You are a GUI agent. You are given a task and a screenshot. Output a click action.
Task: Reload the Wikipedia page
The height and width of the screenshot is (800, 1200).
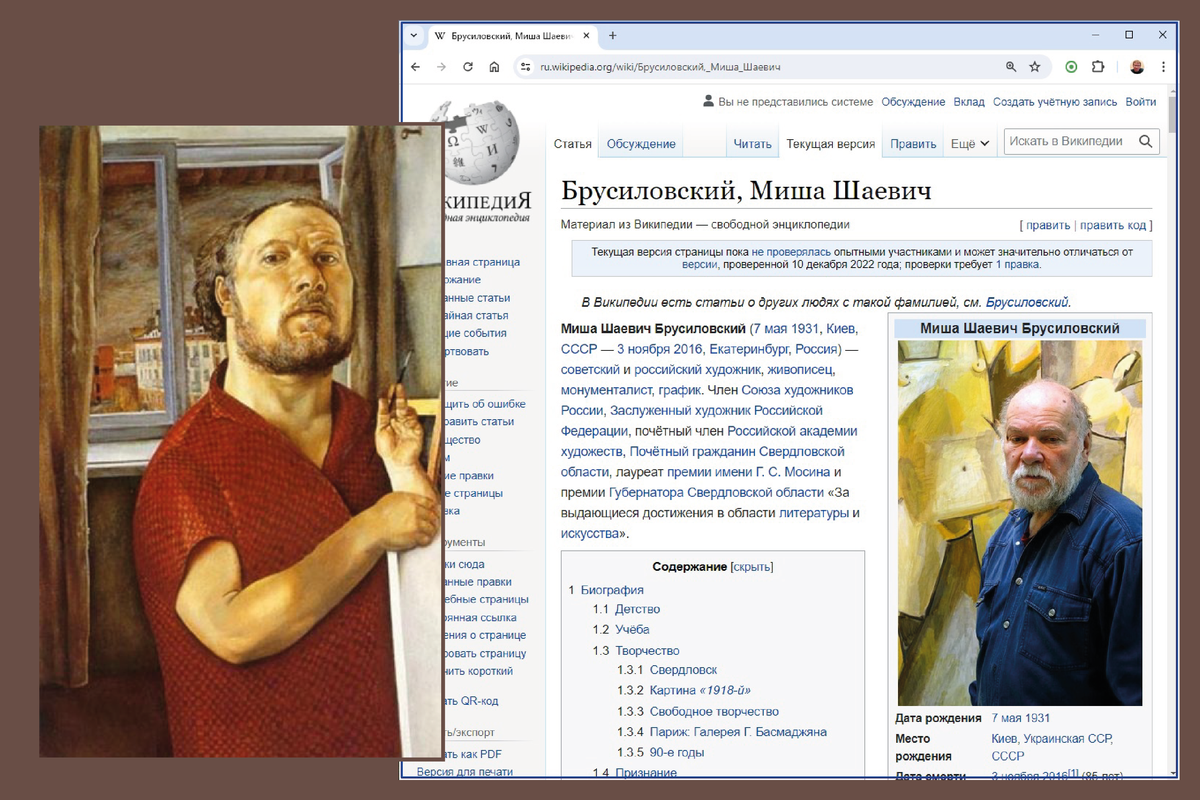click(468, 67)
